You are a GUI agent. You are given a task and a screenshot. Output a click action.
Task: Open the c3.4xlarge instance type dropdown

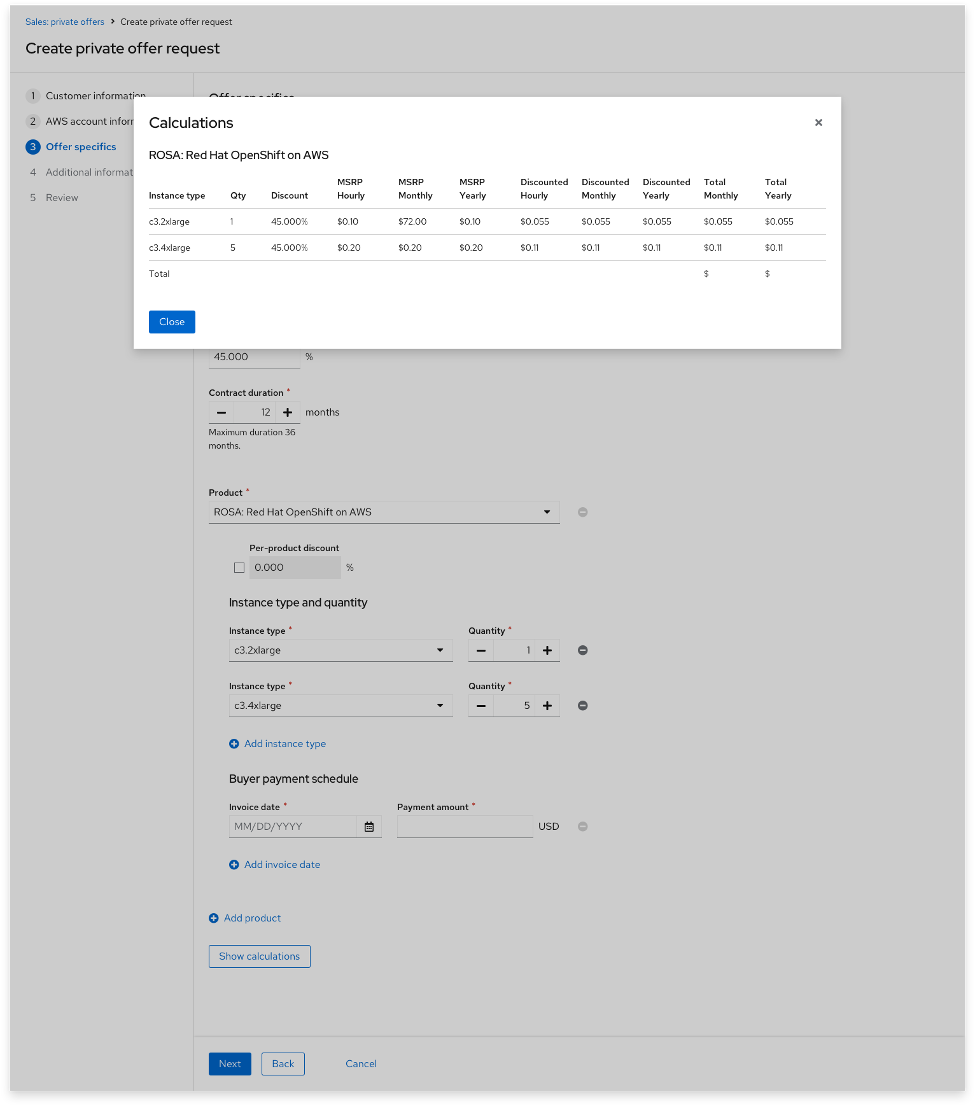coord(341,705)
